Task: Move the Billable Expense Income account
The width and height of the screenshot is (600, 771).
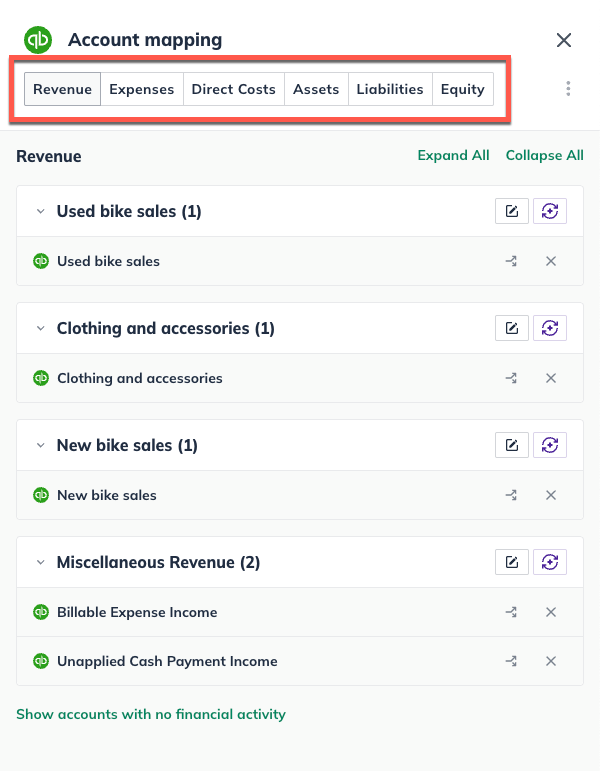Action: [511, 612]
